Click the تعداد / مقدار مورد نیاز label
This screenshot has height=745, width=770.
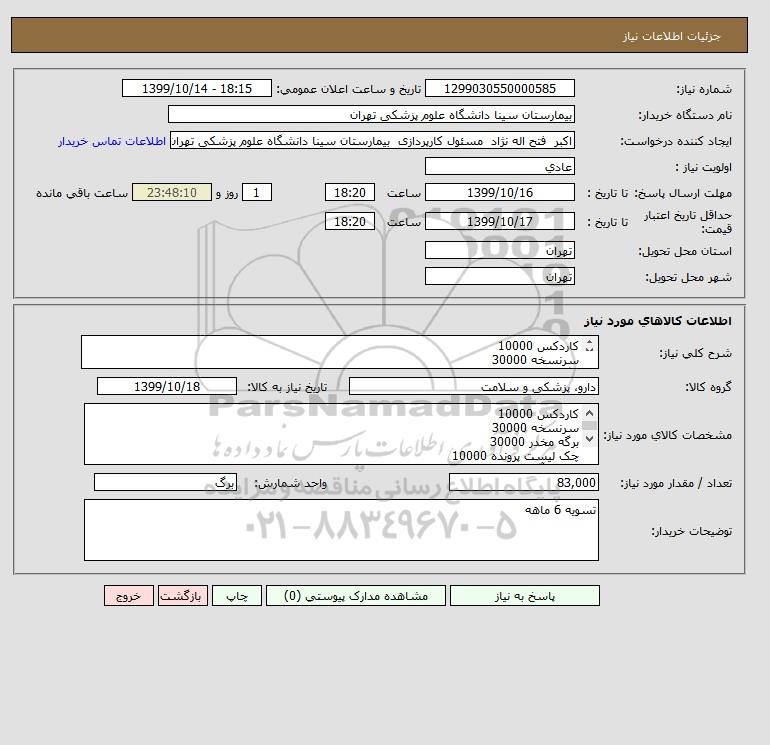676,483
